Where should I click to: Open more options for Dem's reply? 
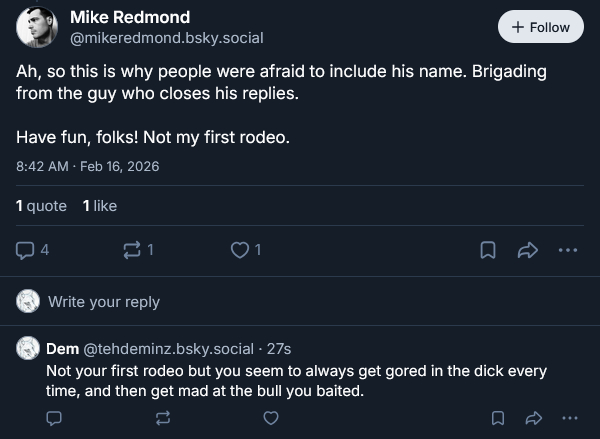coord(570,417)
